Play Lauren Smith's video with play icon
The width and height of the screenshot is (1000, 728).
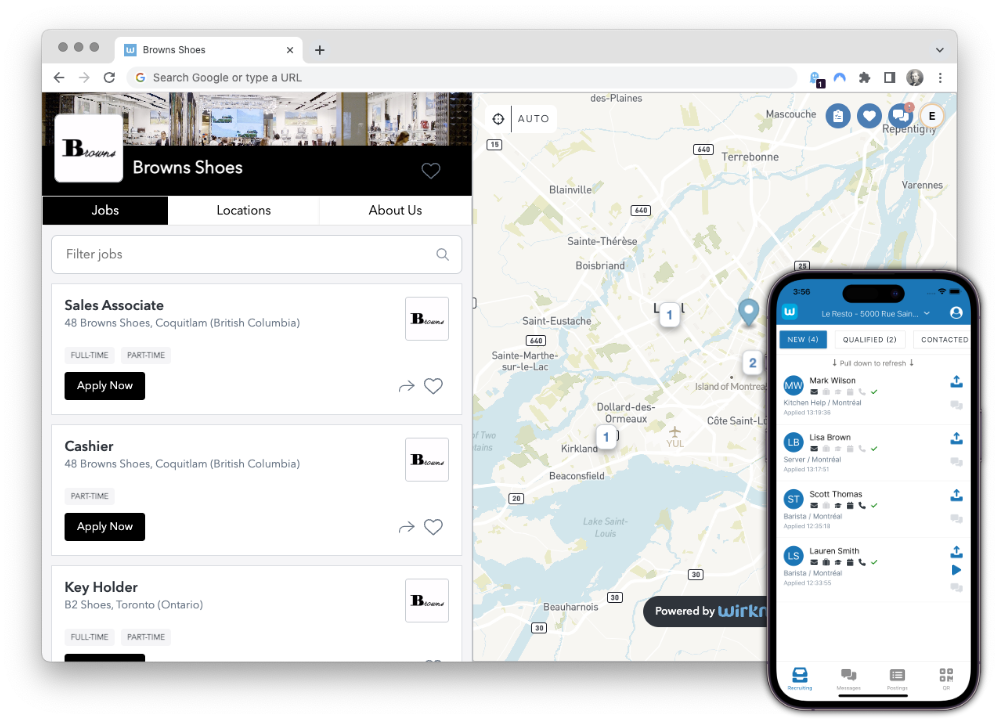coord(956,570)
